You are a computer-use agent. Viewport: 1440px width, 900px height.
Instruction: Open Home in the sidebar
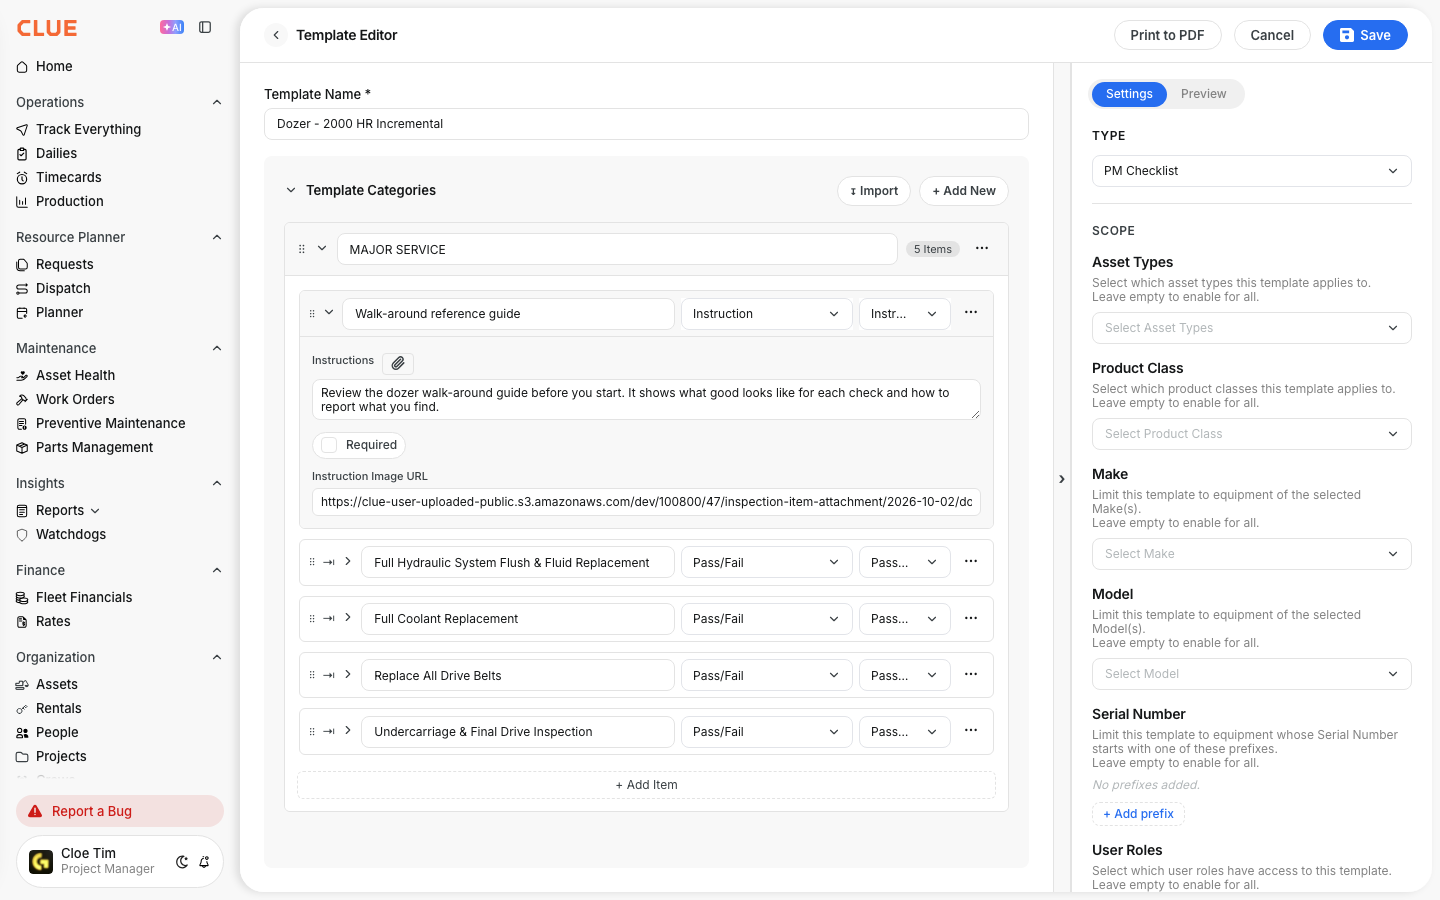[54, 67]
